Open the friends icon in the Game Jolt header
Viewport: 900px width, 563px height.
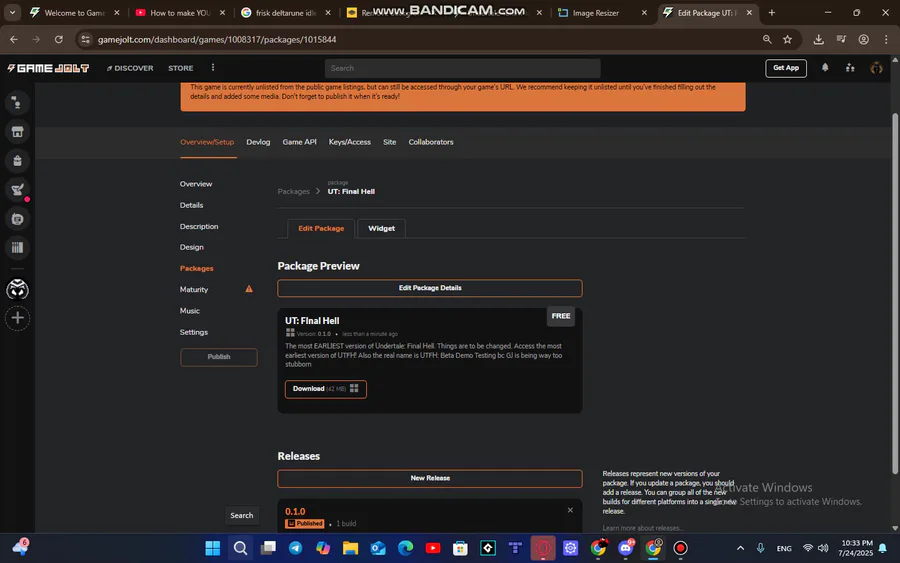coord(850,68)
